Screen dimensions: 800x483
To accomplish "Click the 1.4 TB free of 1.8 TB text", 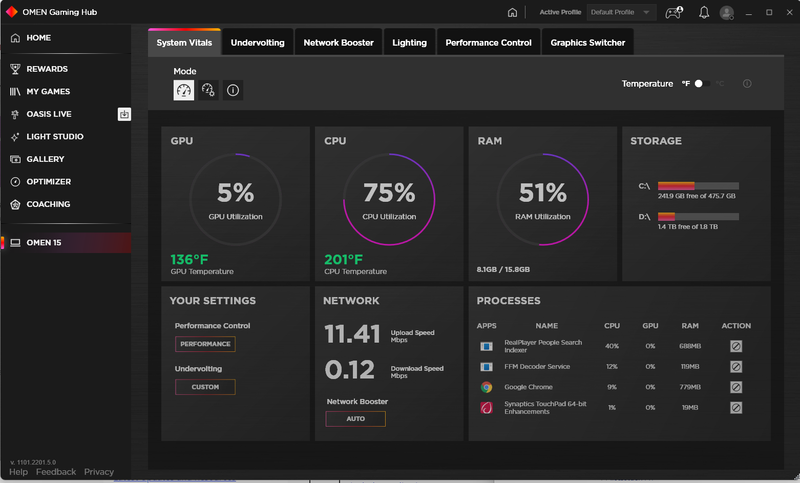I will [687, 226].
